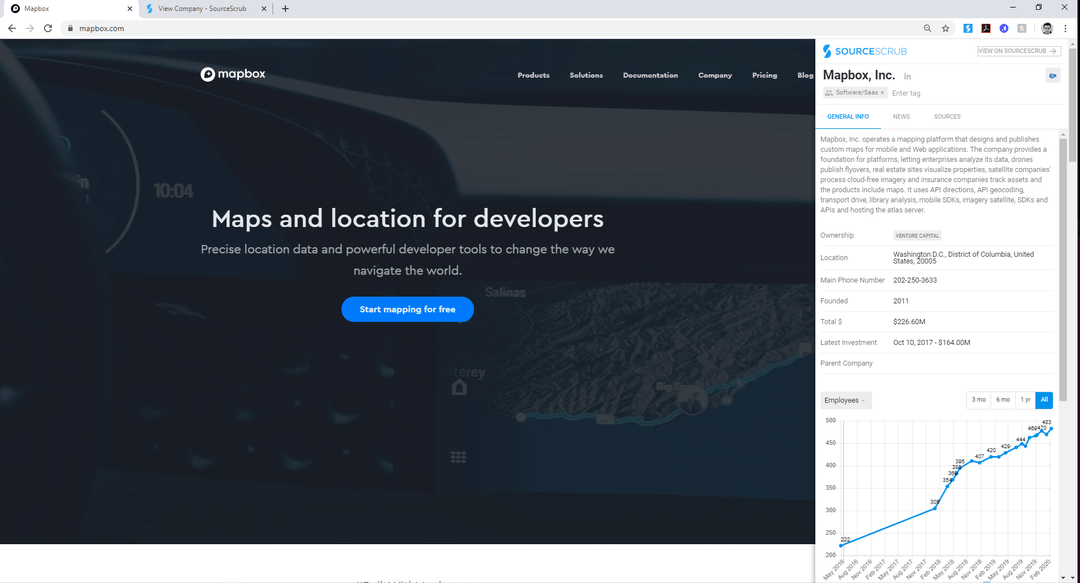Select the SOURCES tab
The width and height of the screenshot is (1080, 583).
(x=947, y=116)
